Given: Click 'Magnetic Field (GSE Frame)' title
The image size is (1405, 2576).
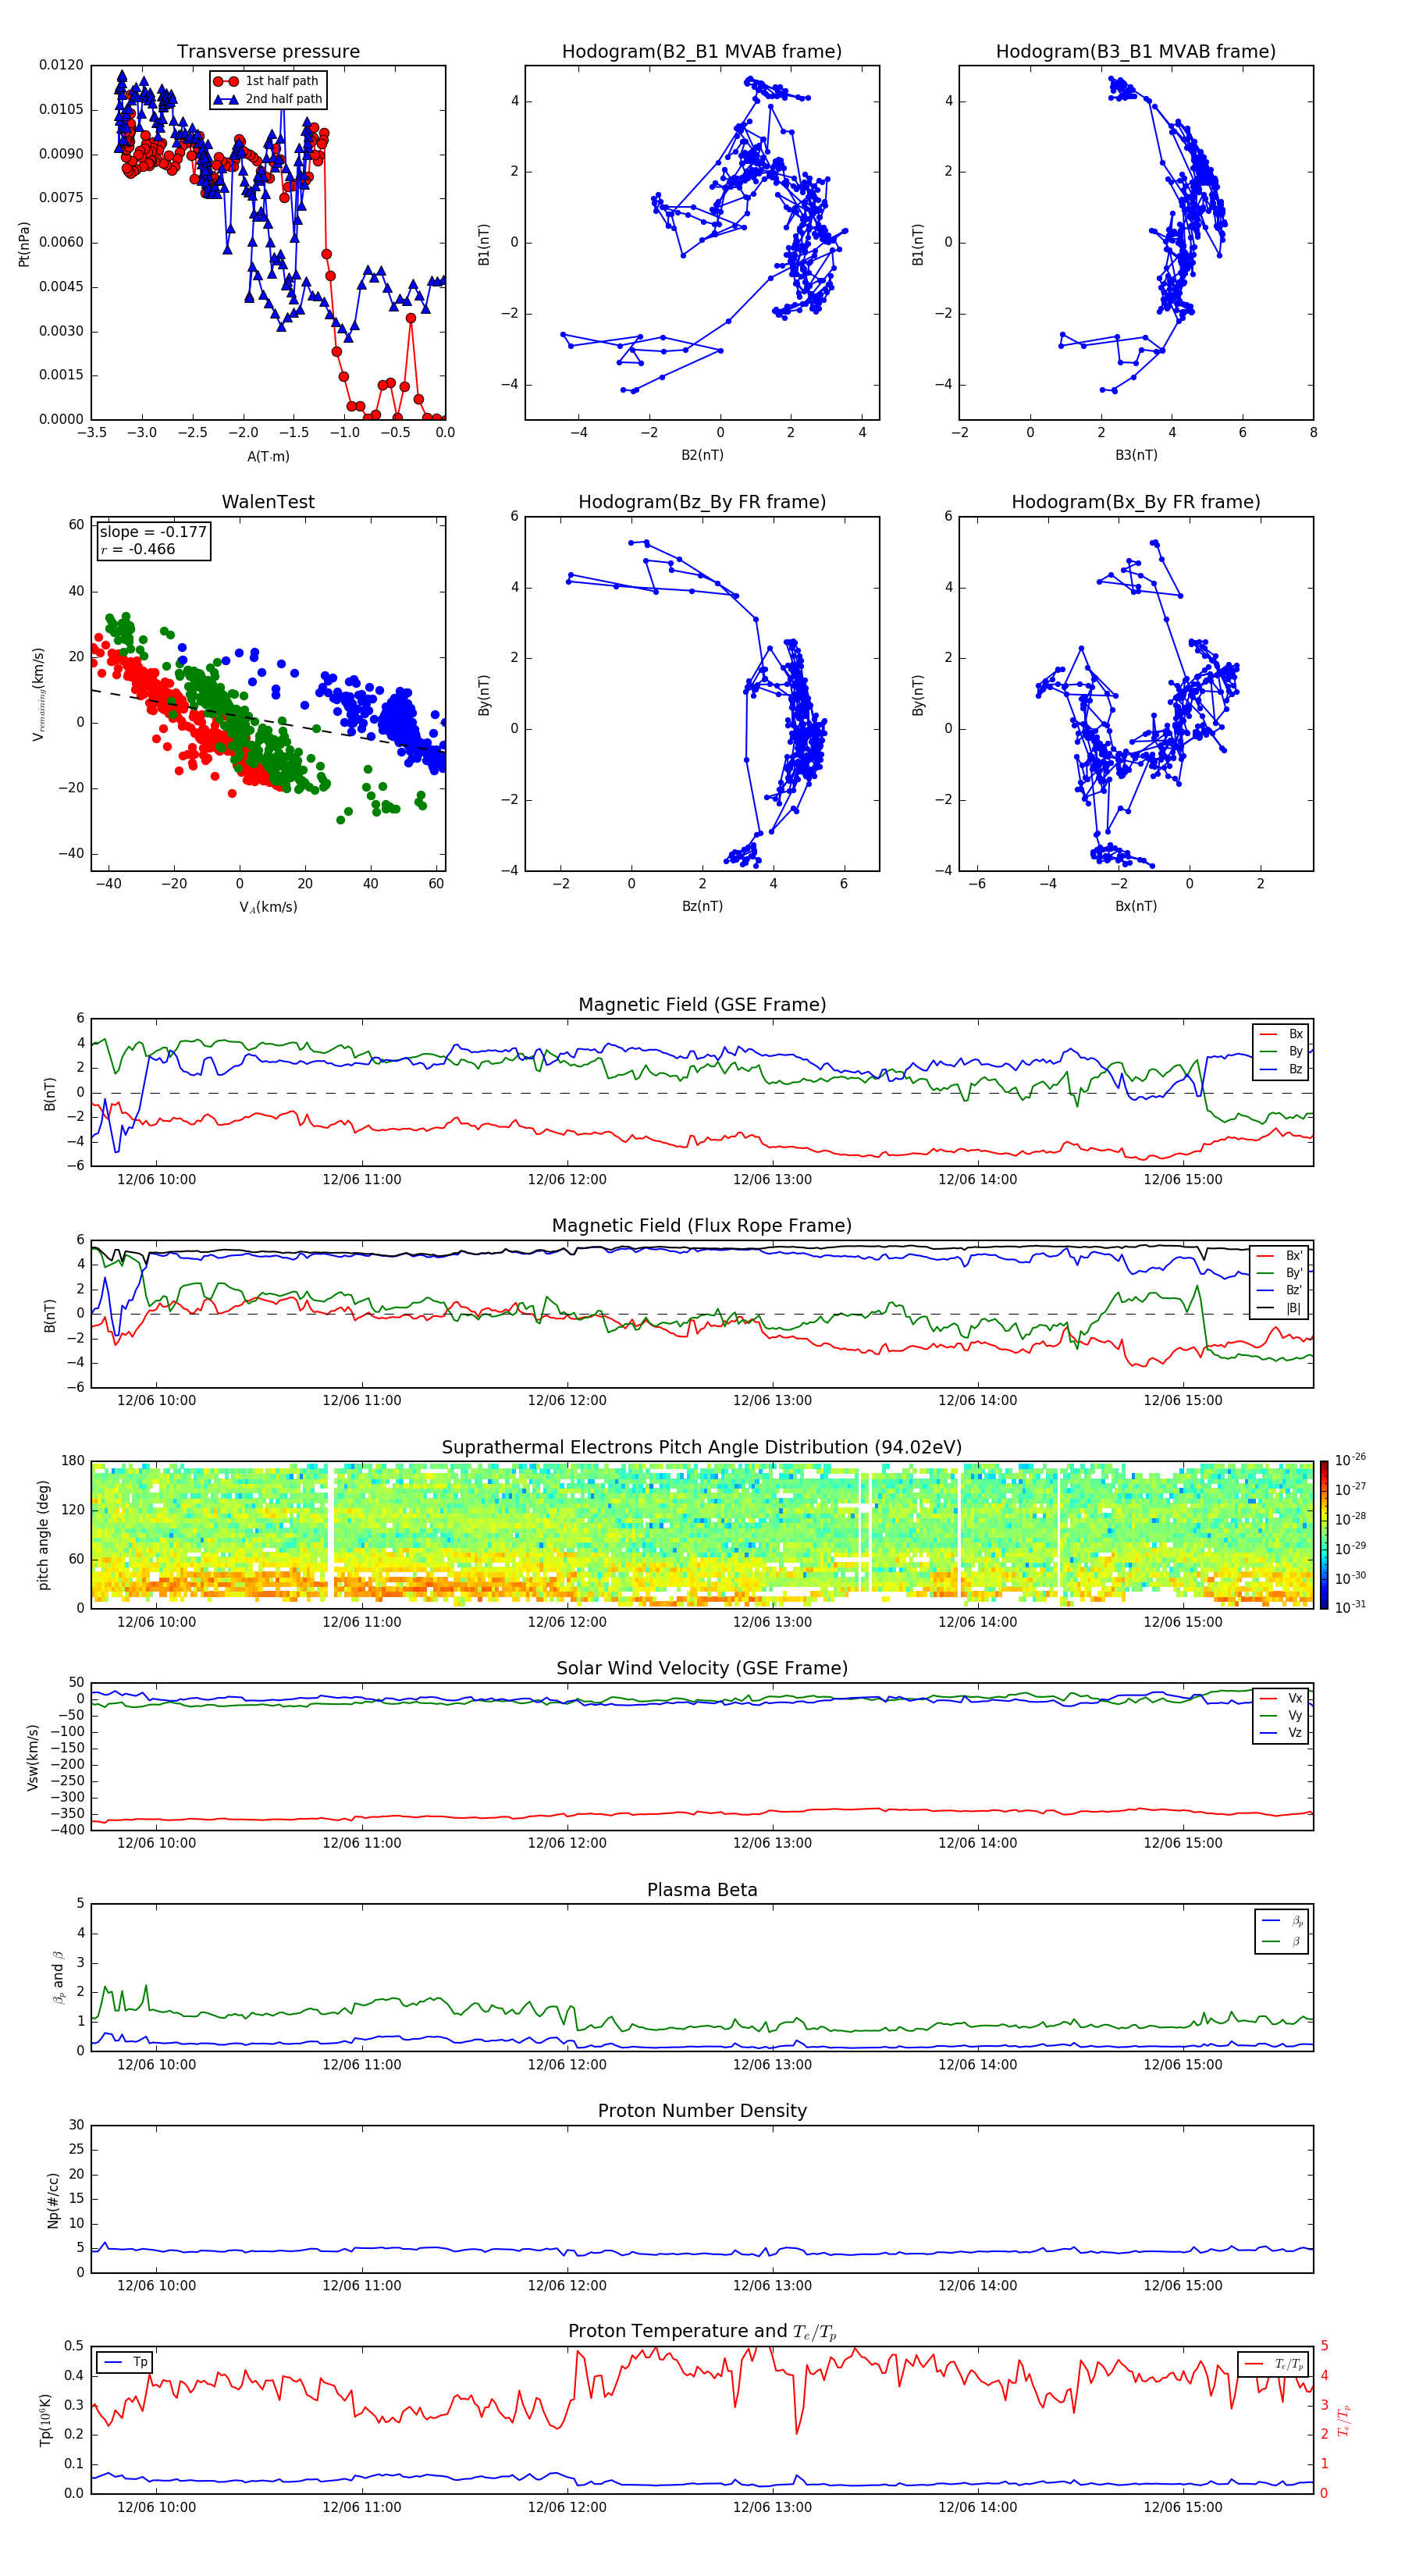Looking at the screenshot, I should click(702, 1005).
